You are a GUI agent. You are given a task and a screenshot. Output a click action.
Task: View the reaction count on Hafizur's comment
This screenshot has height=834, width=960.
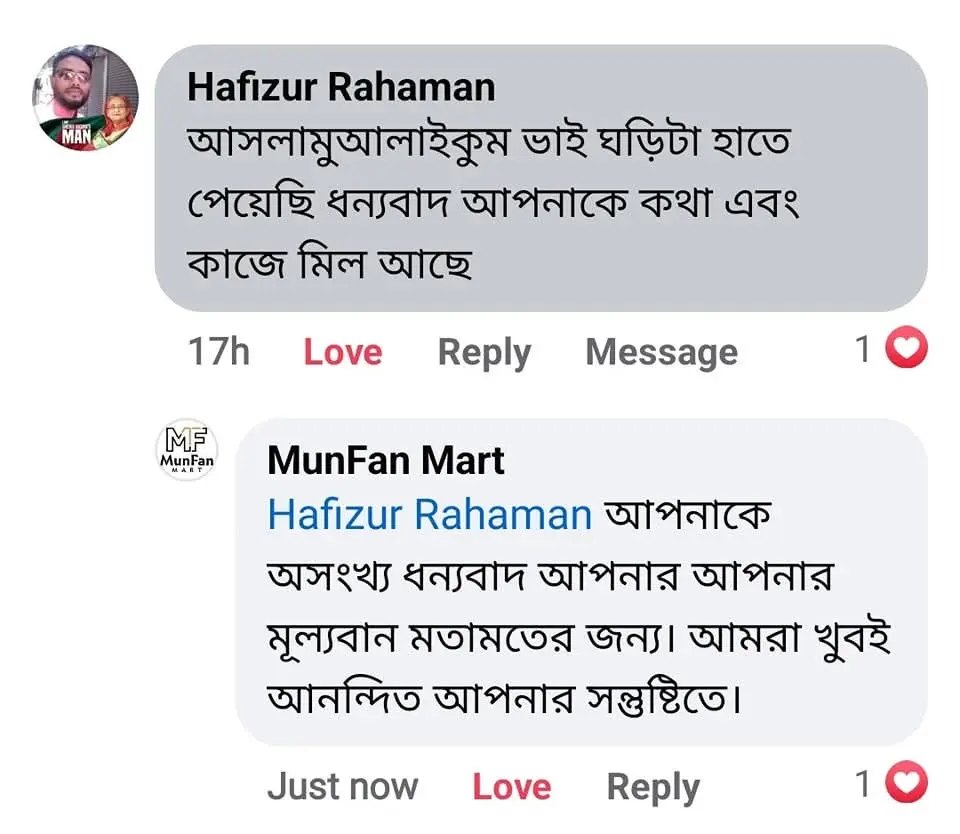[864, 350]
